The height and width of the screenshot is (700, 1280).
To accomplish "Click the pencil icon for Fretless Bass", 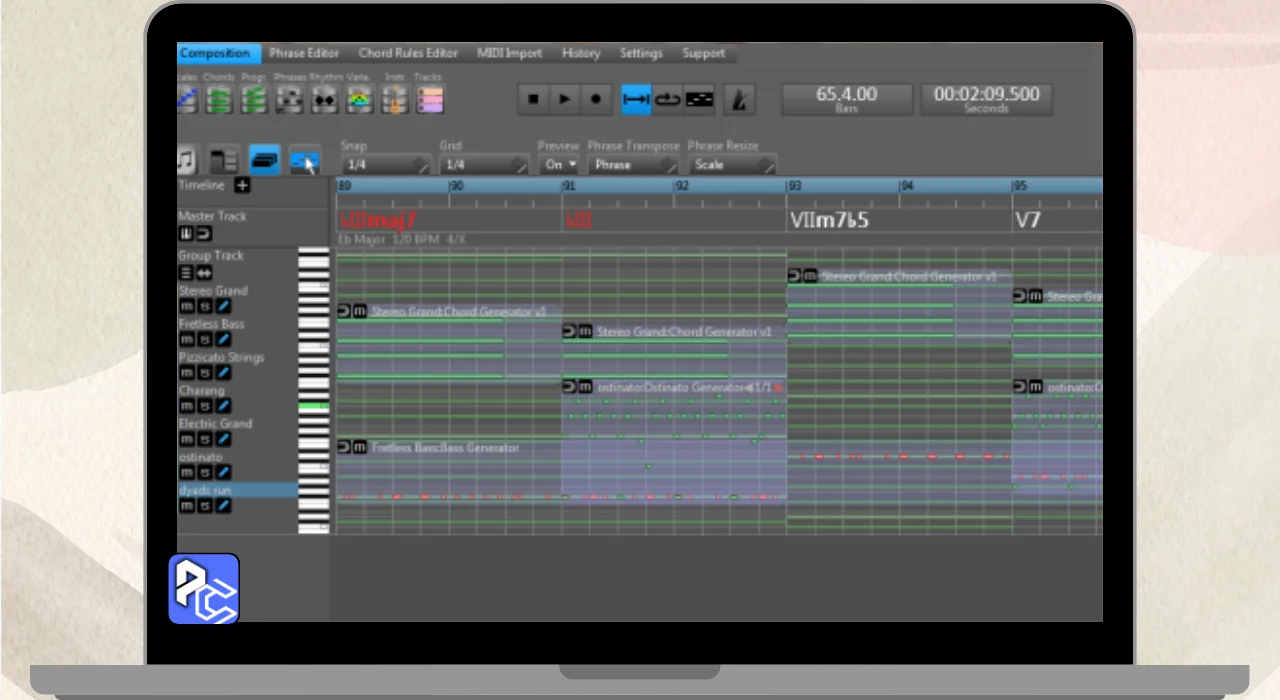I will click(x=223, y=340).
